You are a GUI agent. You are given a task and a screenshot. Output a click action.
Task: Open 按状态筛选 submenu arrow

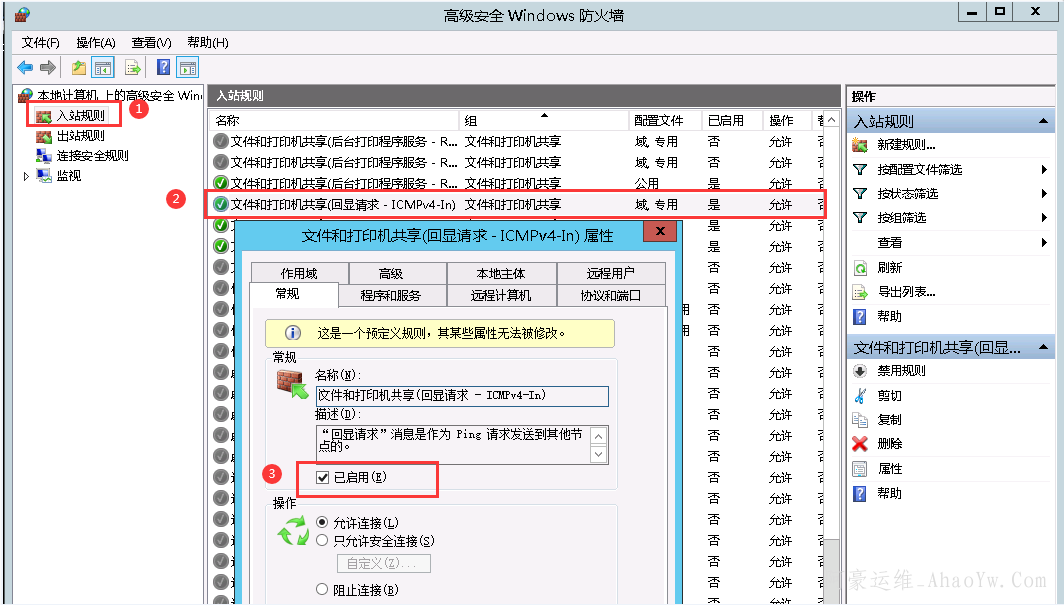click(1044, 194)
